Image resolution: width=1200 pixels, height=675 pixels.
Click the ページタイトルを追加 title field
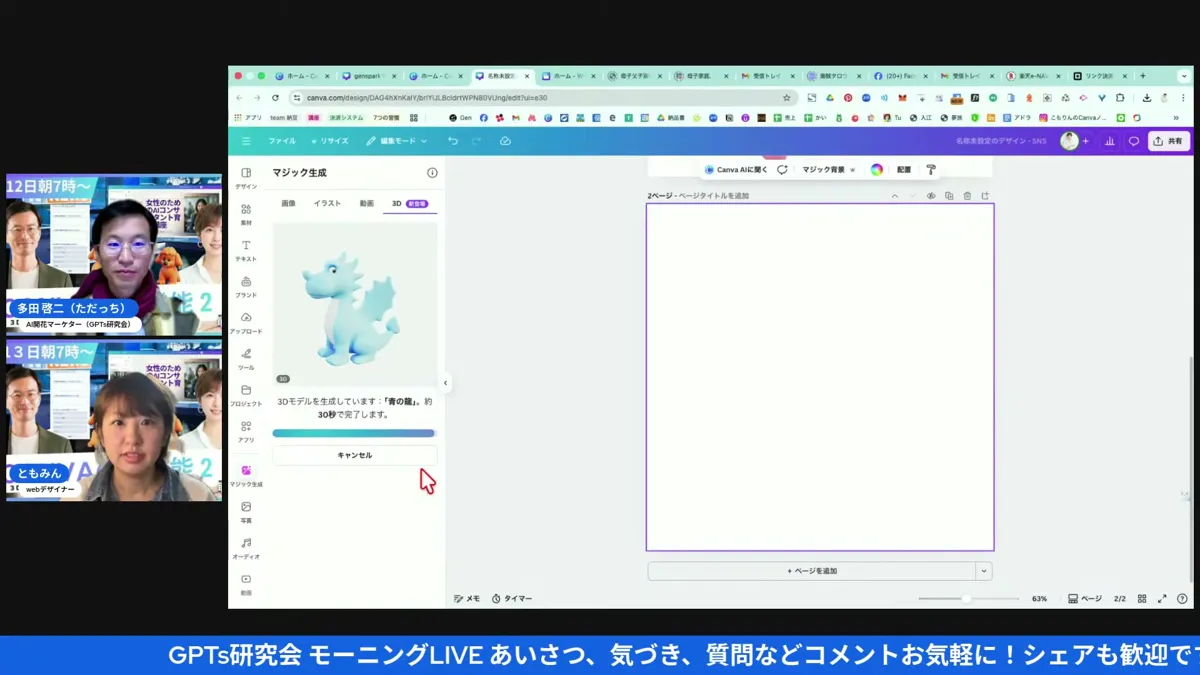[713, 196]
